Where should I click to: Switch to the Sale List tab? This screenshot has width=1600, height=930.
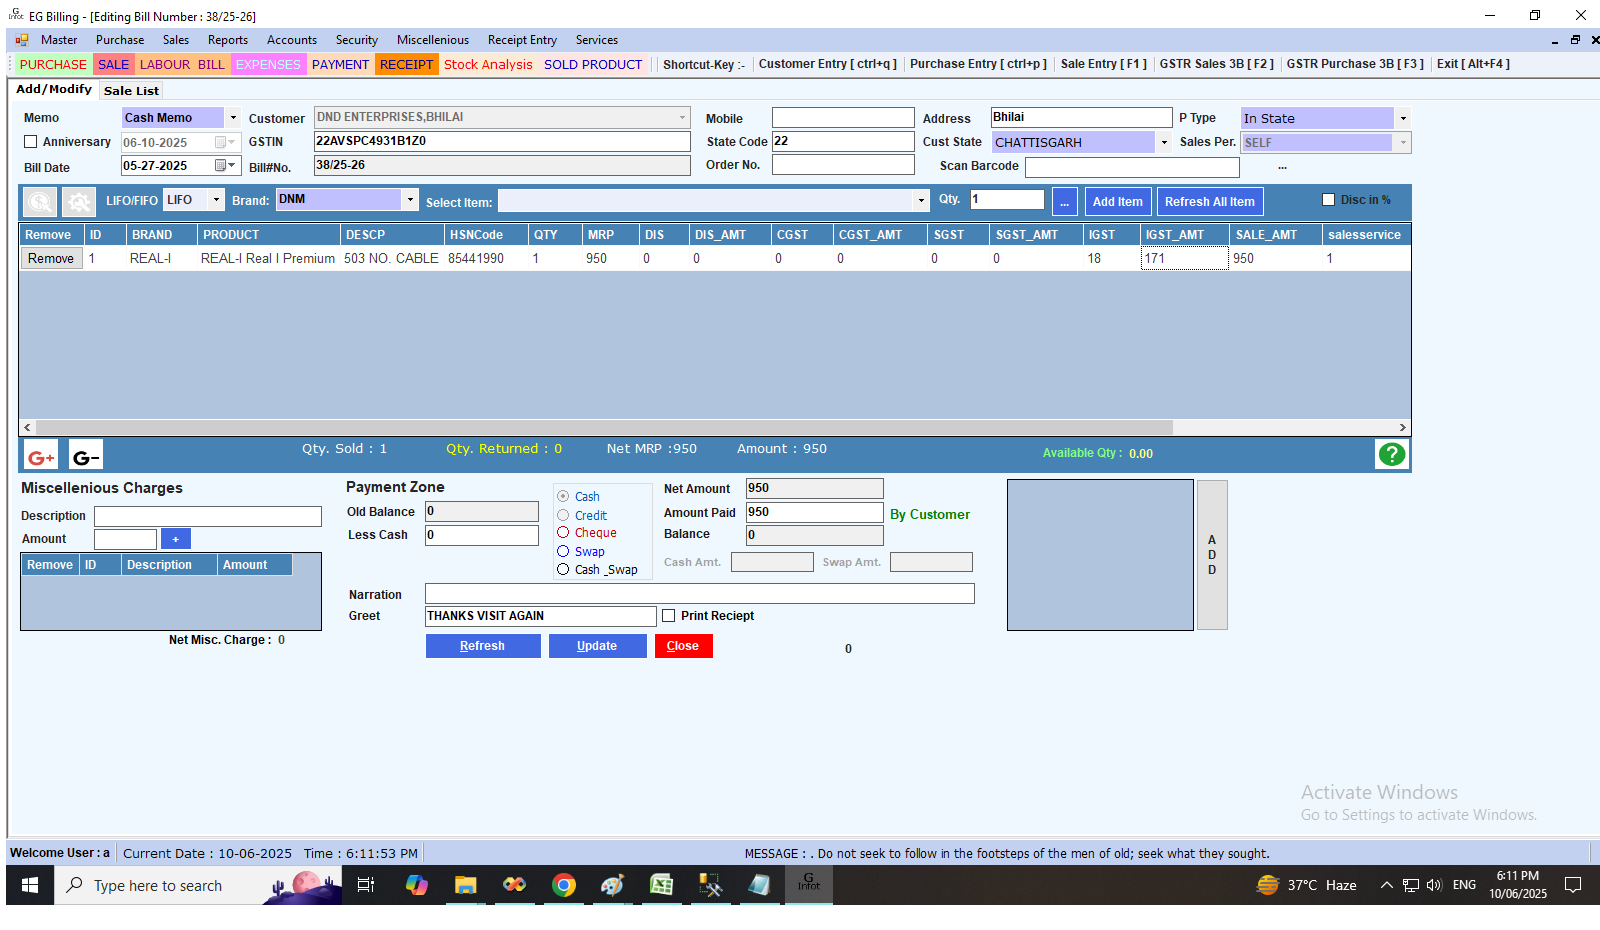point(131,91)
